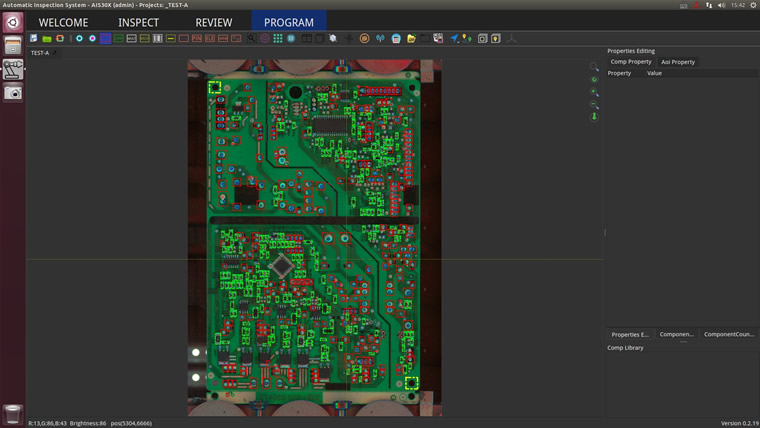This screenshot has height=428, width=760.
Task: Open the camera capture sidebar icon
Action: coord(13,93)
